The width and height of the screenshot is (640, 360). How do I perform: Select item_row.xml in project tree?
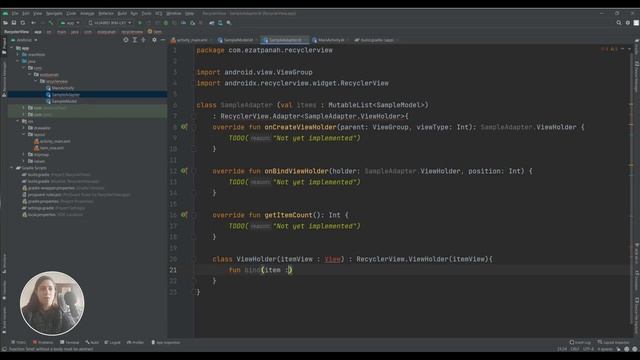(51, 148)
